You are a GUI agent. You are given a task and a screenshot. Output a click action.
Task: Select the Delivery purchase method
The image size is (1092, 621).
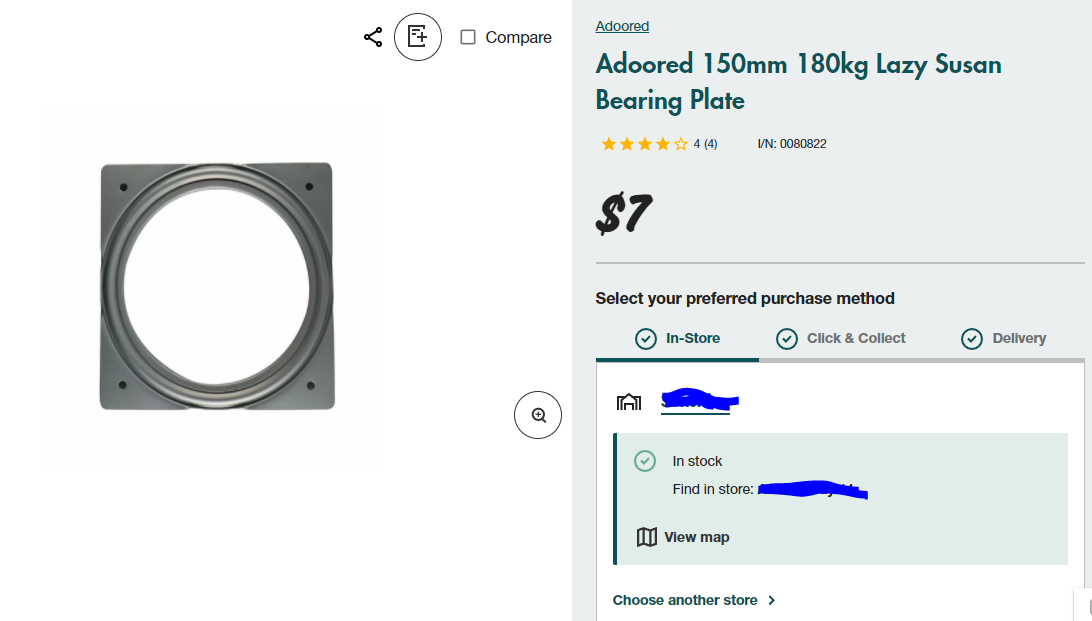pos(1018,339)
